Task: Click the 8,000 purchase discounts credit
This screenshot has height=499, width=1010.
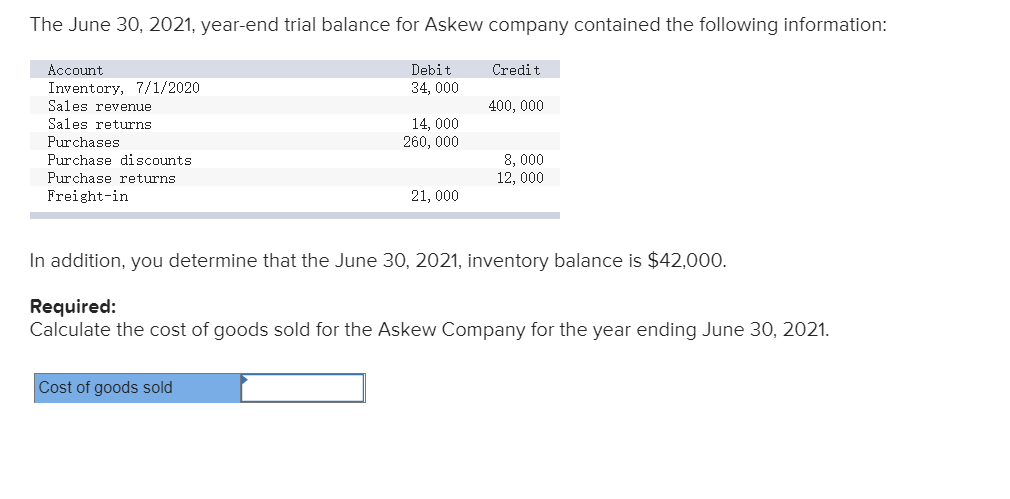Action: (x=524, y=160)
